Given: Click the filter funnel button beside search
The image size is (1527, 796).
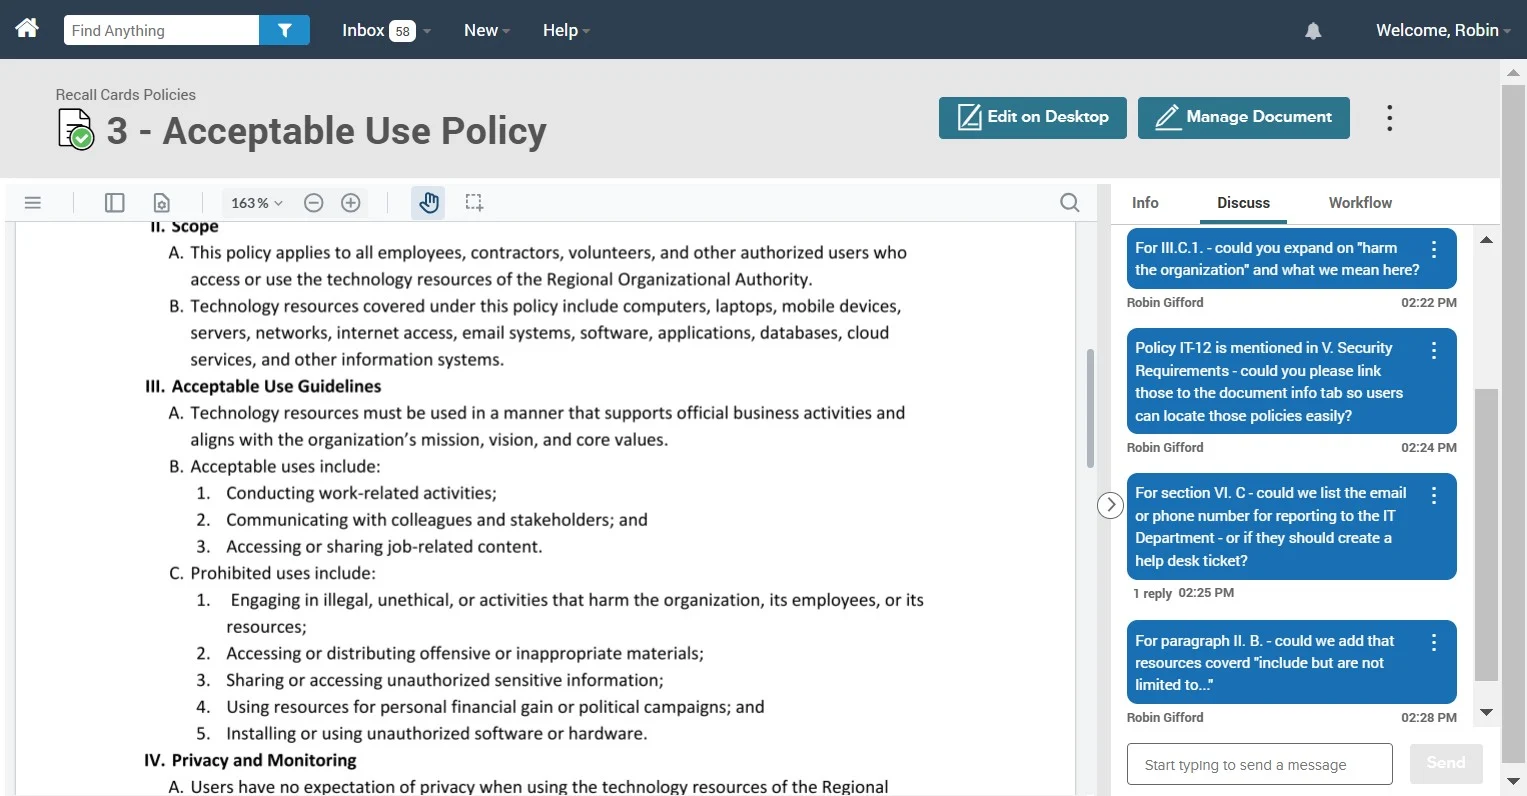Looking at the screenshot, I should pos(284,30).
